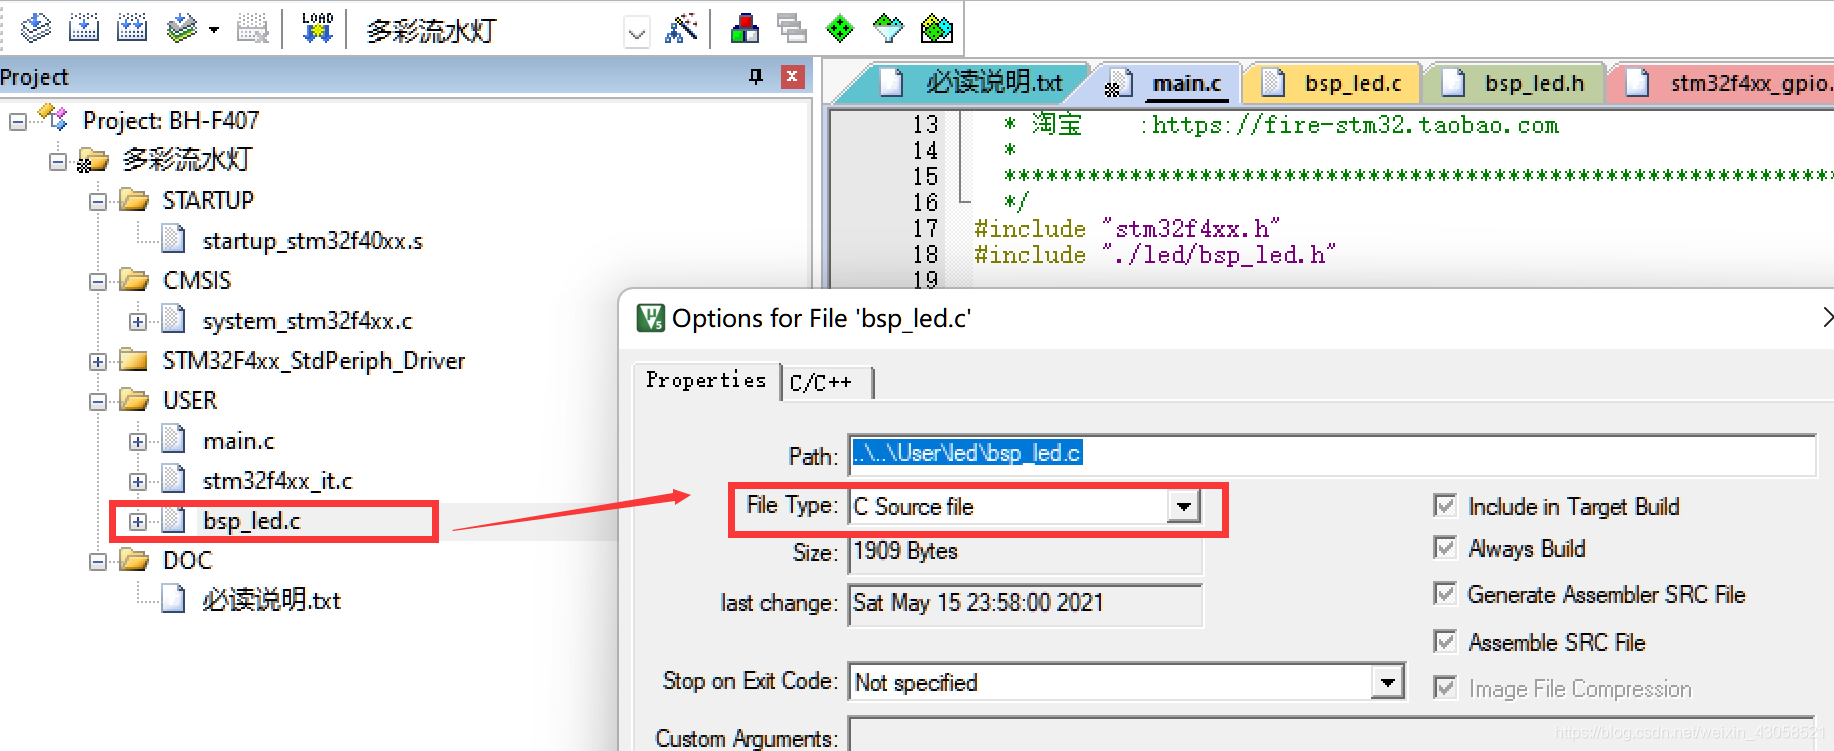1834x751 pixels.
Task: Open the Batch Build dropdown arrow
Action: click(x=213, y=30)
